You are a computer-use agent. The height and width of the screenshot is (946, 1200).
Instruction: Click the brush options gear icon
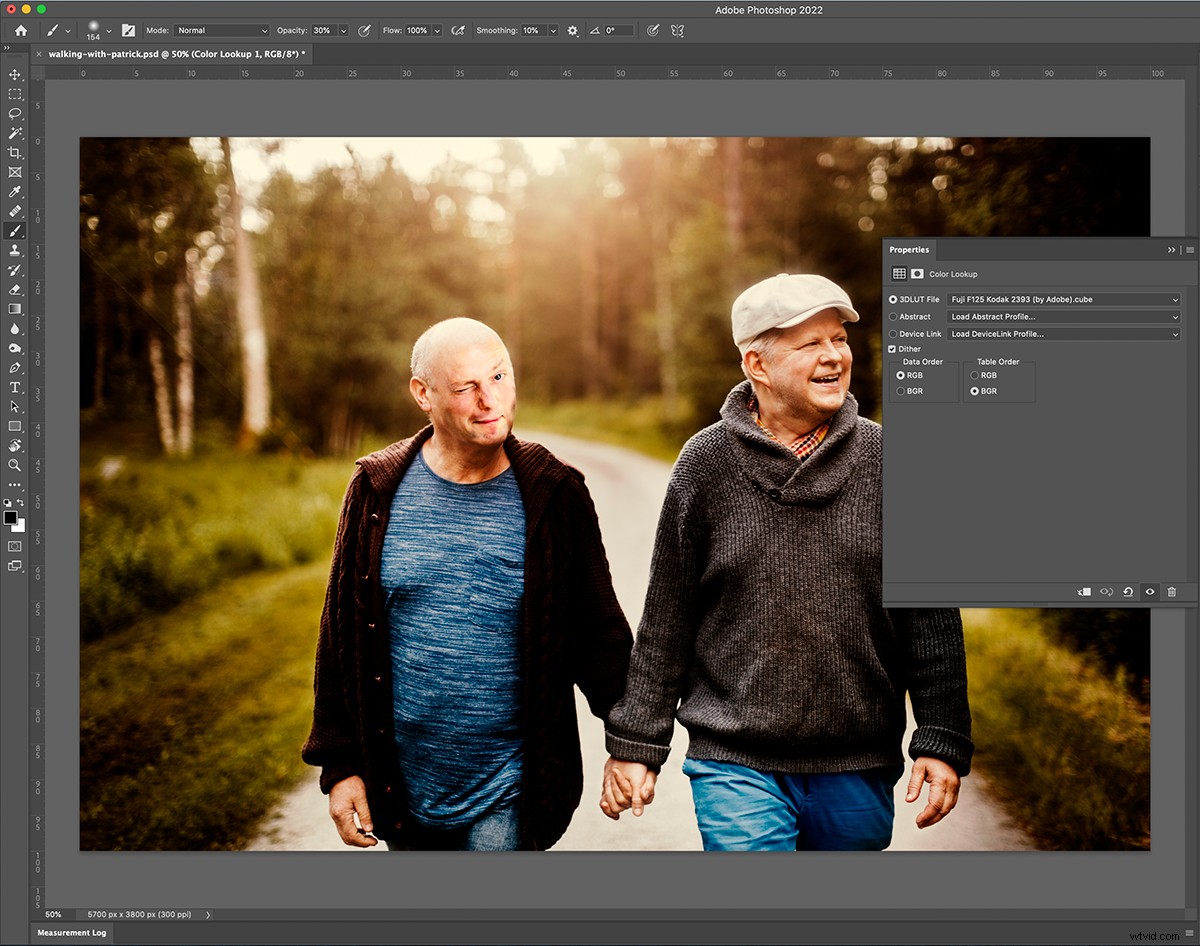click(x=572, y=30)
